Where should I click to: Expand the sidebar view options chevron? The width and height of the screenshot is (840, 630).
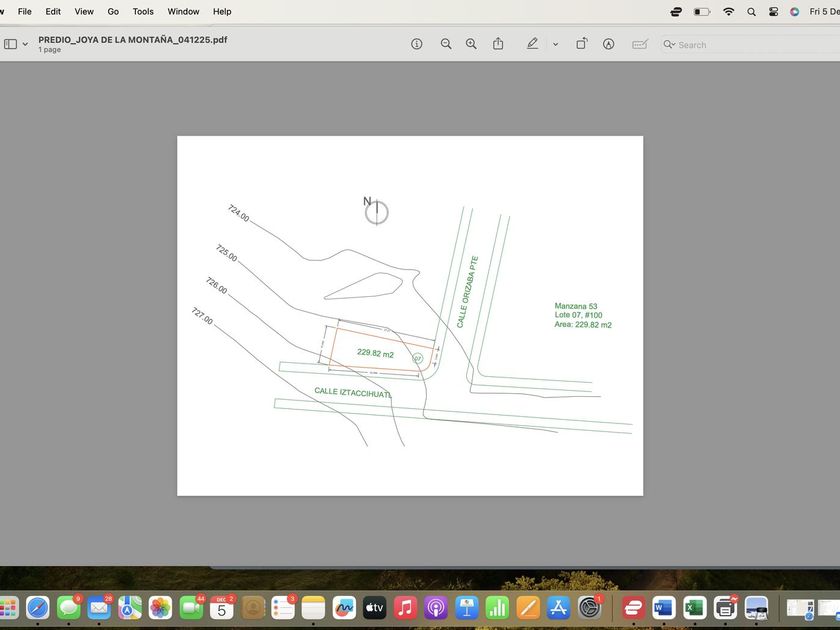(25, 44)
